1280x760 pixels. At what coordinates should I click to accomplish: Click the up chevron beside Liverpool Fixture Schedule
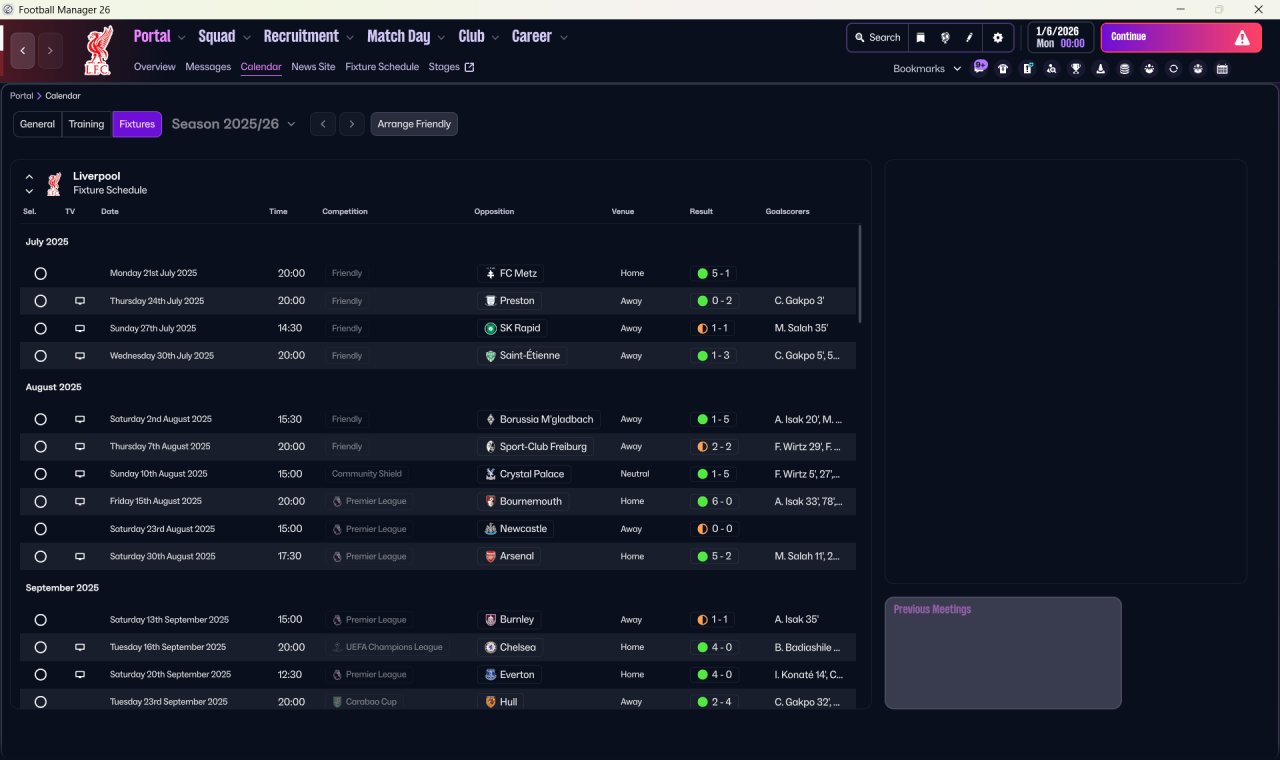click(x=29, y=177)
